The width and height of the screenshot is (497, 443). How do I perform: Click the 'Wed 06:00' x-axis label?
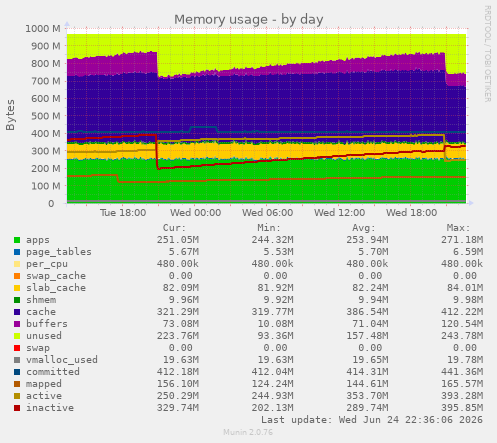click(267, 213)
